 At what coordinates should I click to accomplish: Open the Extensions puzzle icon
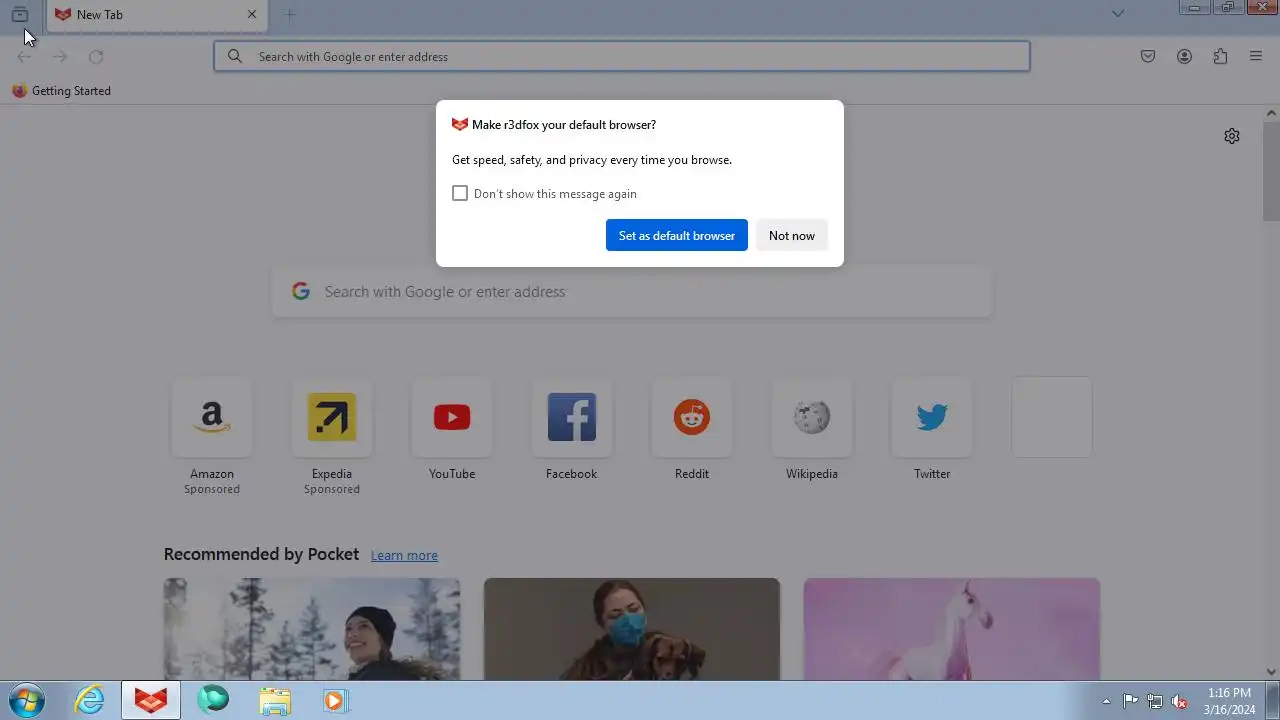pos(1220,57)
